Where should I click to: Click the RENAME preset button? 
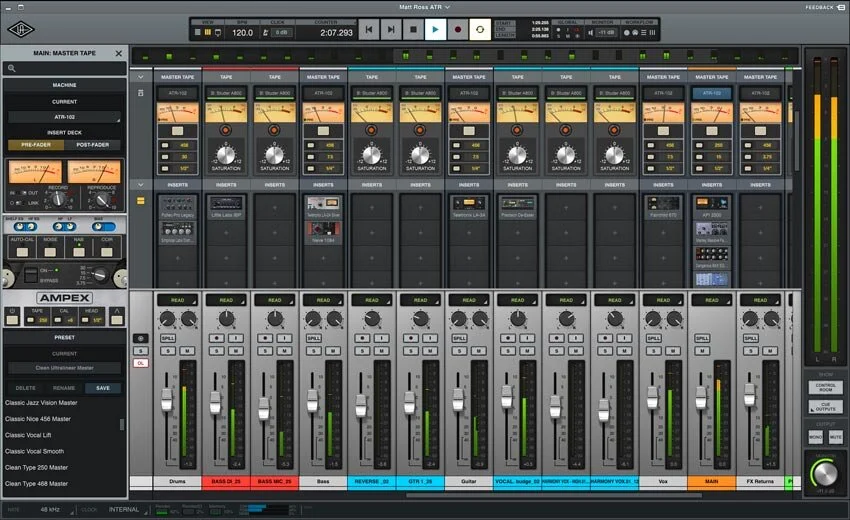click(x=64, y=388)
